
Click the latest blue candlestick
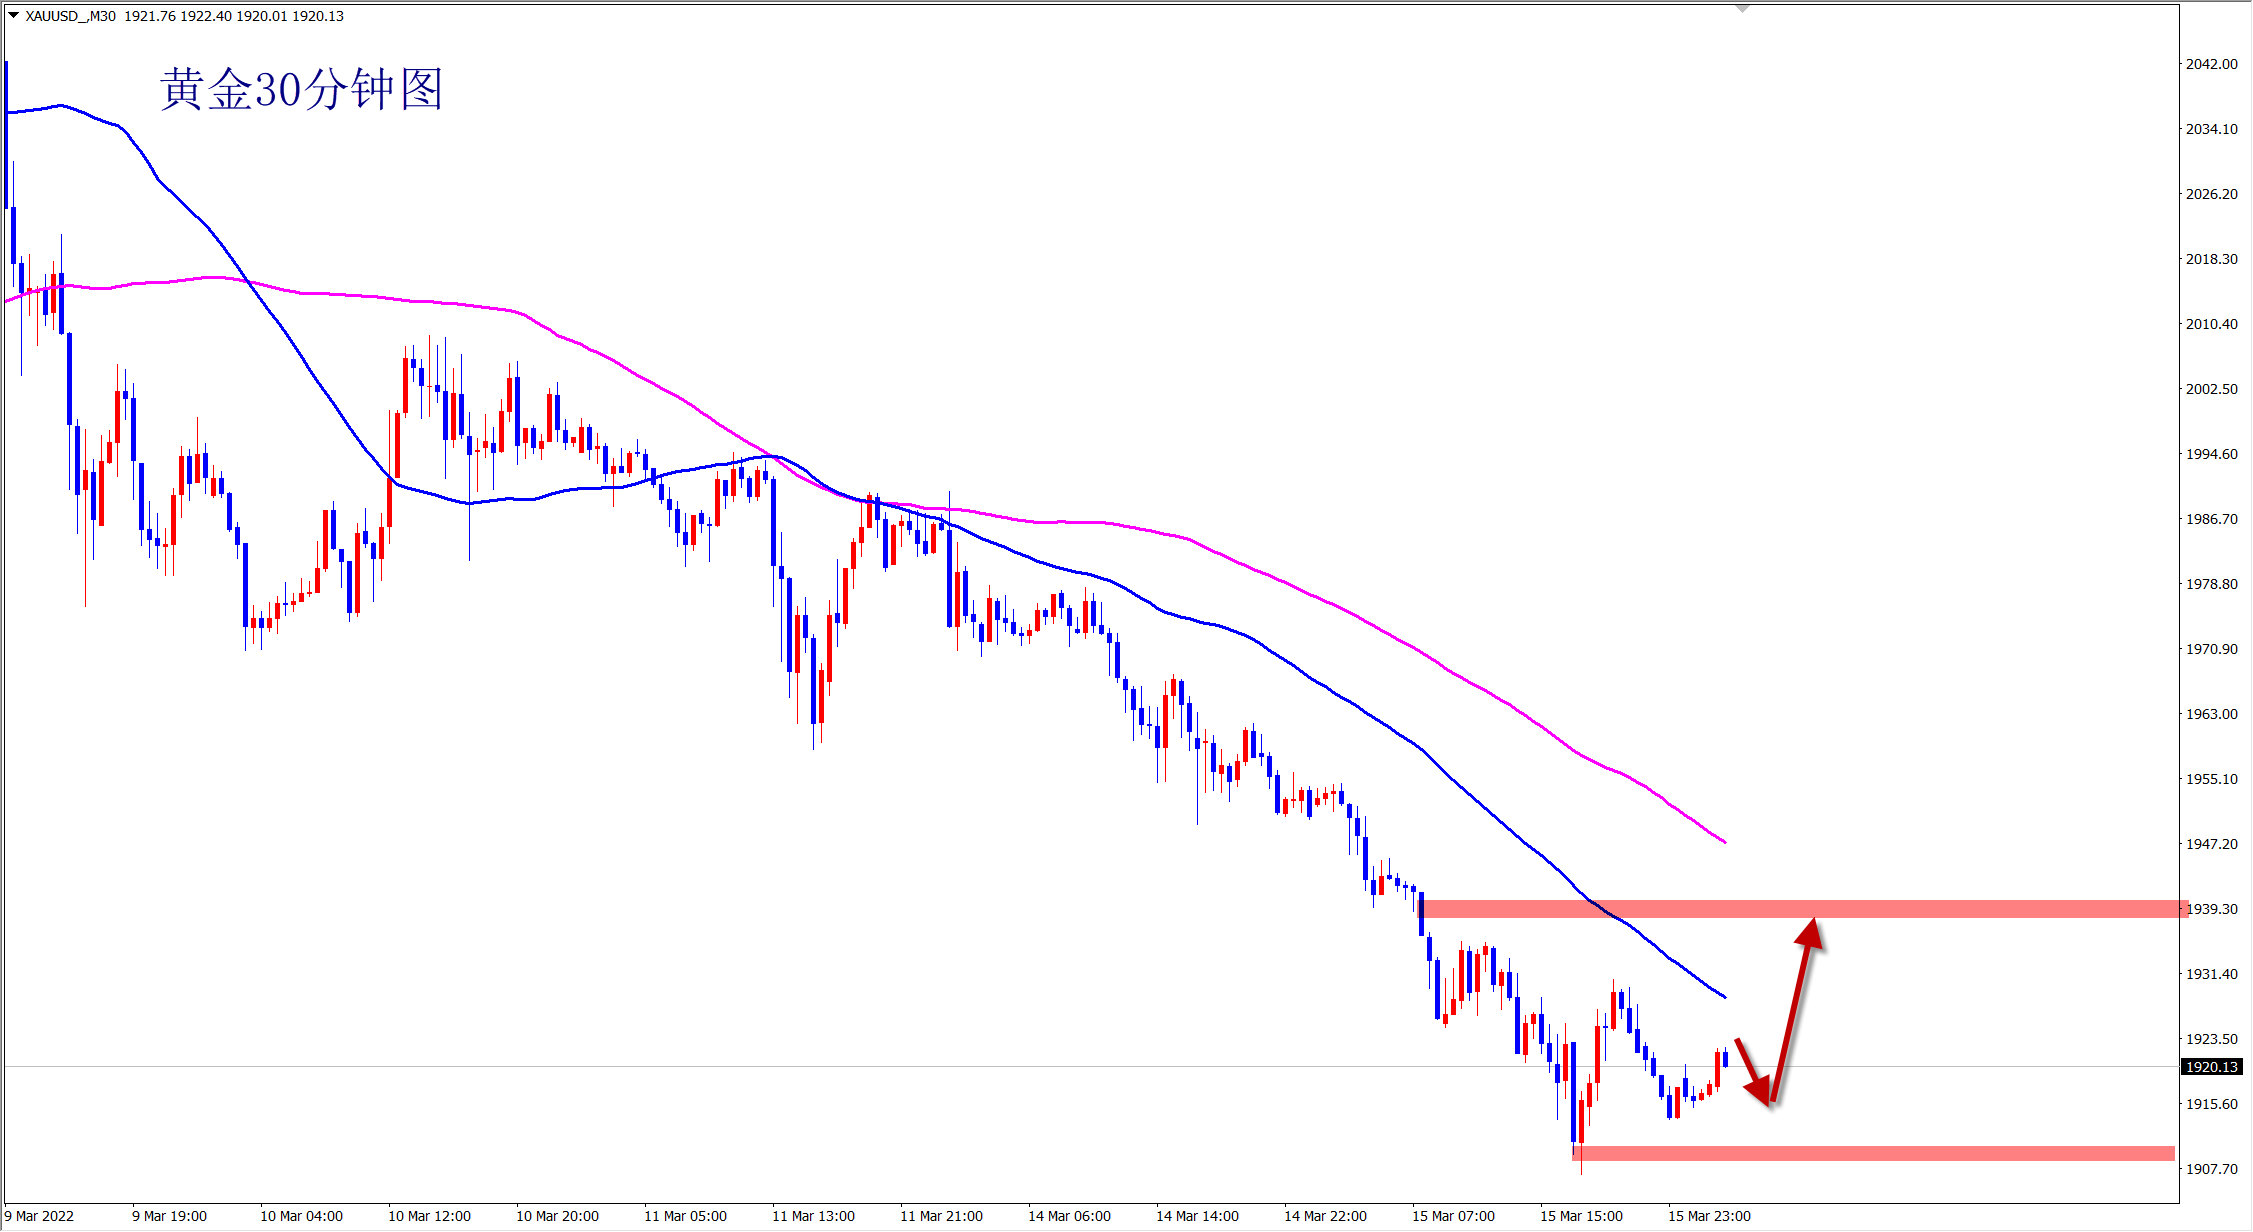(1725, 1059)
